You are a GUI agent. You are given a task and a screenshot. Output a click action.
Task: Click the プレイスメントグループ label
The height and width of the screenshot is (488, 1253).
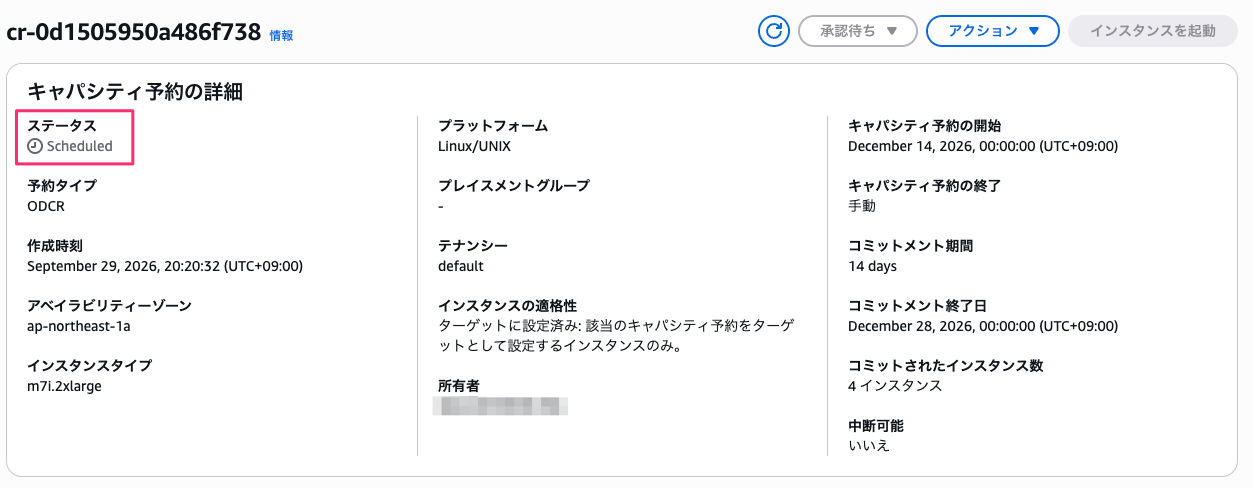[x=514, y=186]
